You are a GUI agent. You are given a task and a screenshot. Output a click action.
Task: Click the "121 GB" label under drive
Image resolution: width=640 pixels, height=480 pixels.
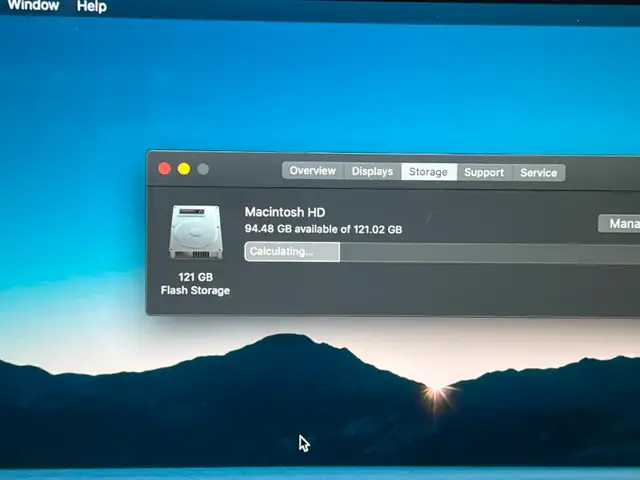pyautogui.click(x=196, y=277)
